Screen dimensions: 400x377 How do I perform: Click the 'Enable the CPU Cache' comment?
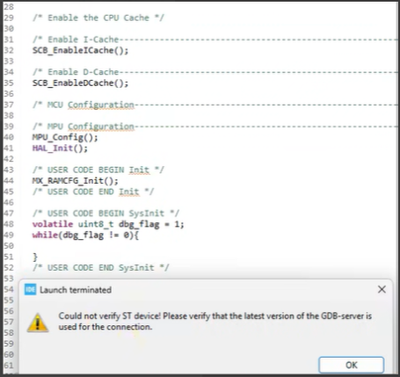pyautogui.click(x=98, y=18)
